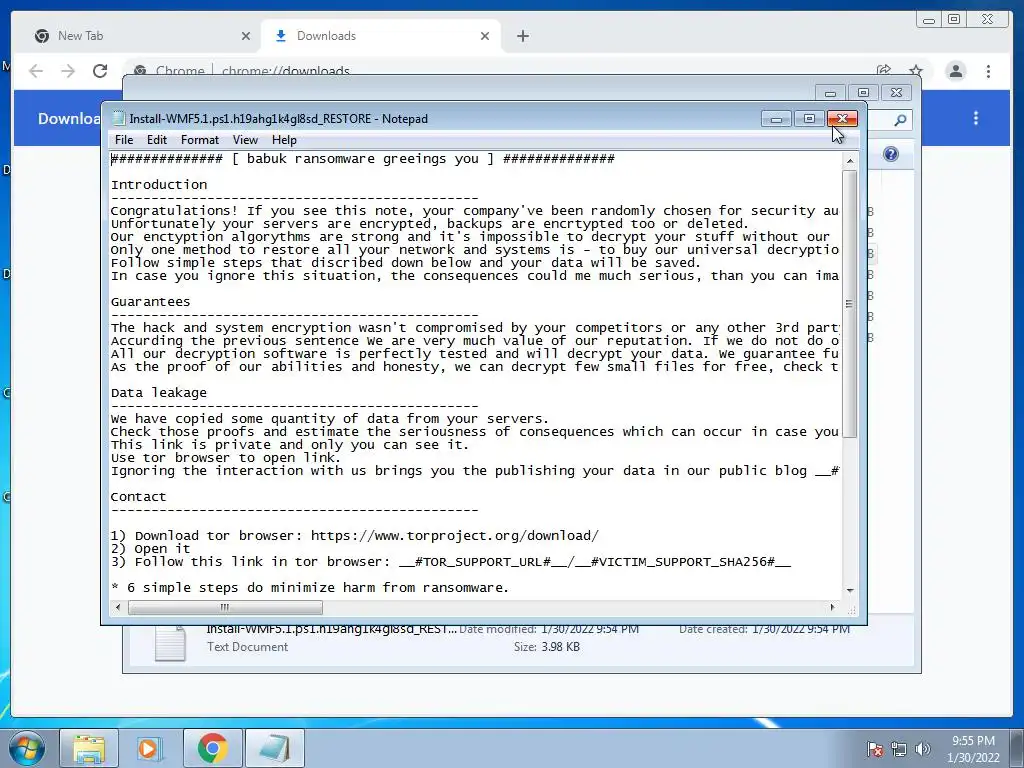Open the Chrome profile avatar
This screenshot has width=1024, height=768.
point(955,71)
